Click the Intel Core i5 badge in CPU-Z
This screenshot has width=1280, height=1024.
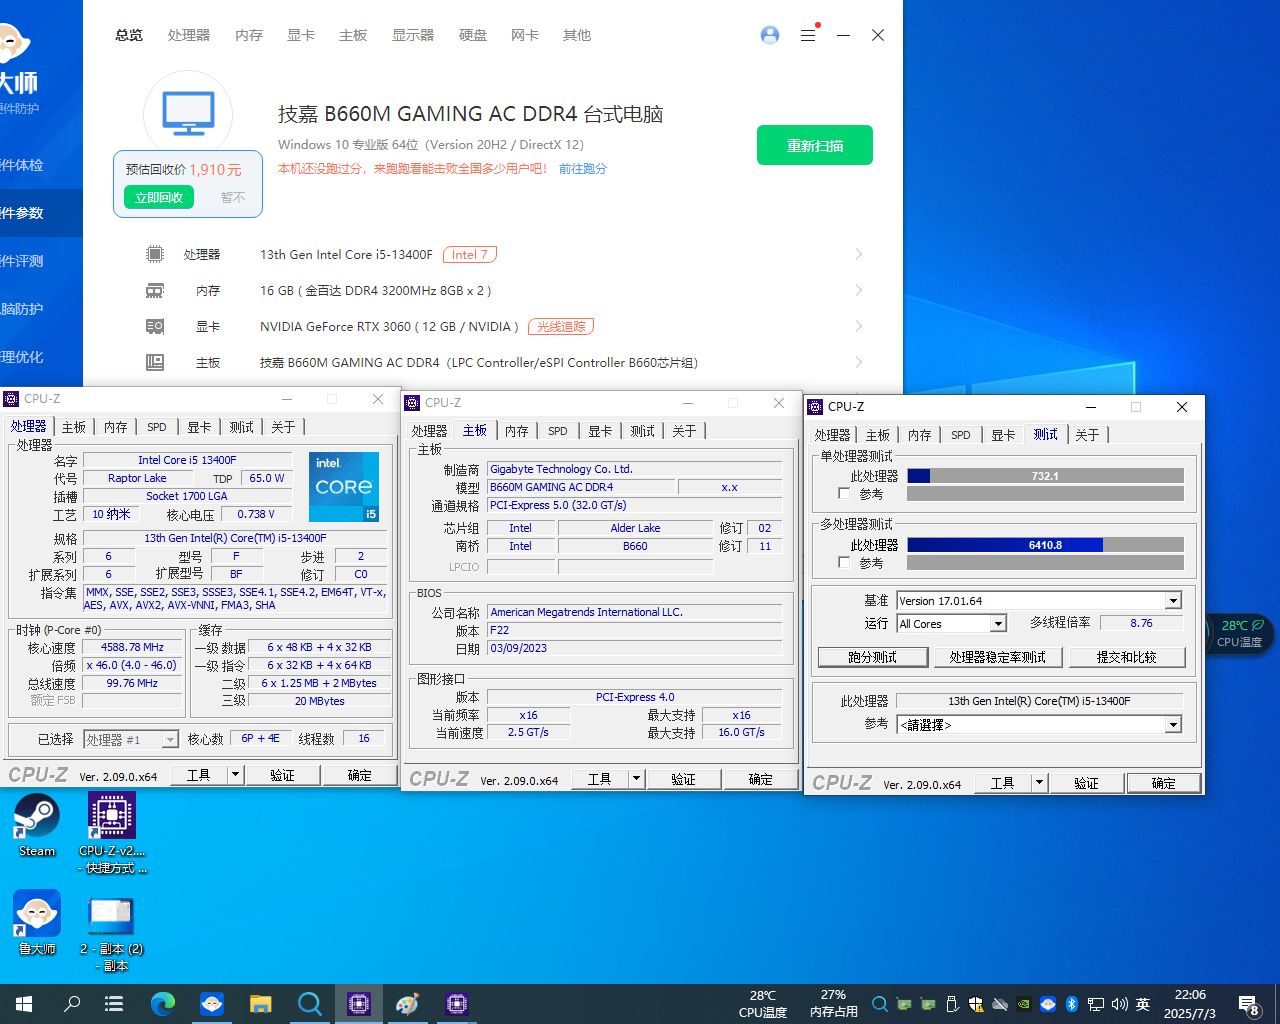coord(344,486)
